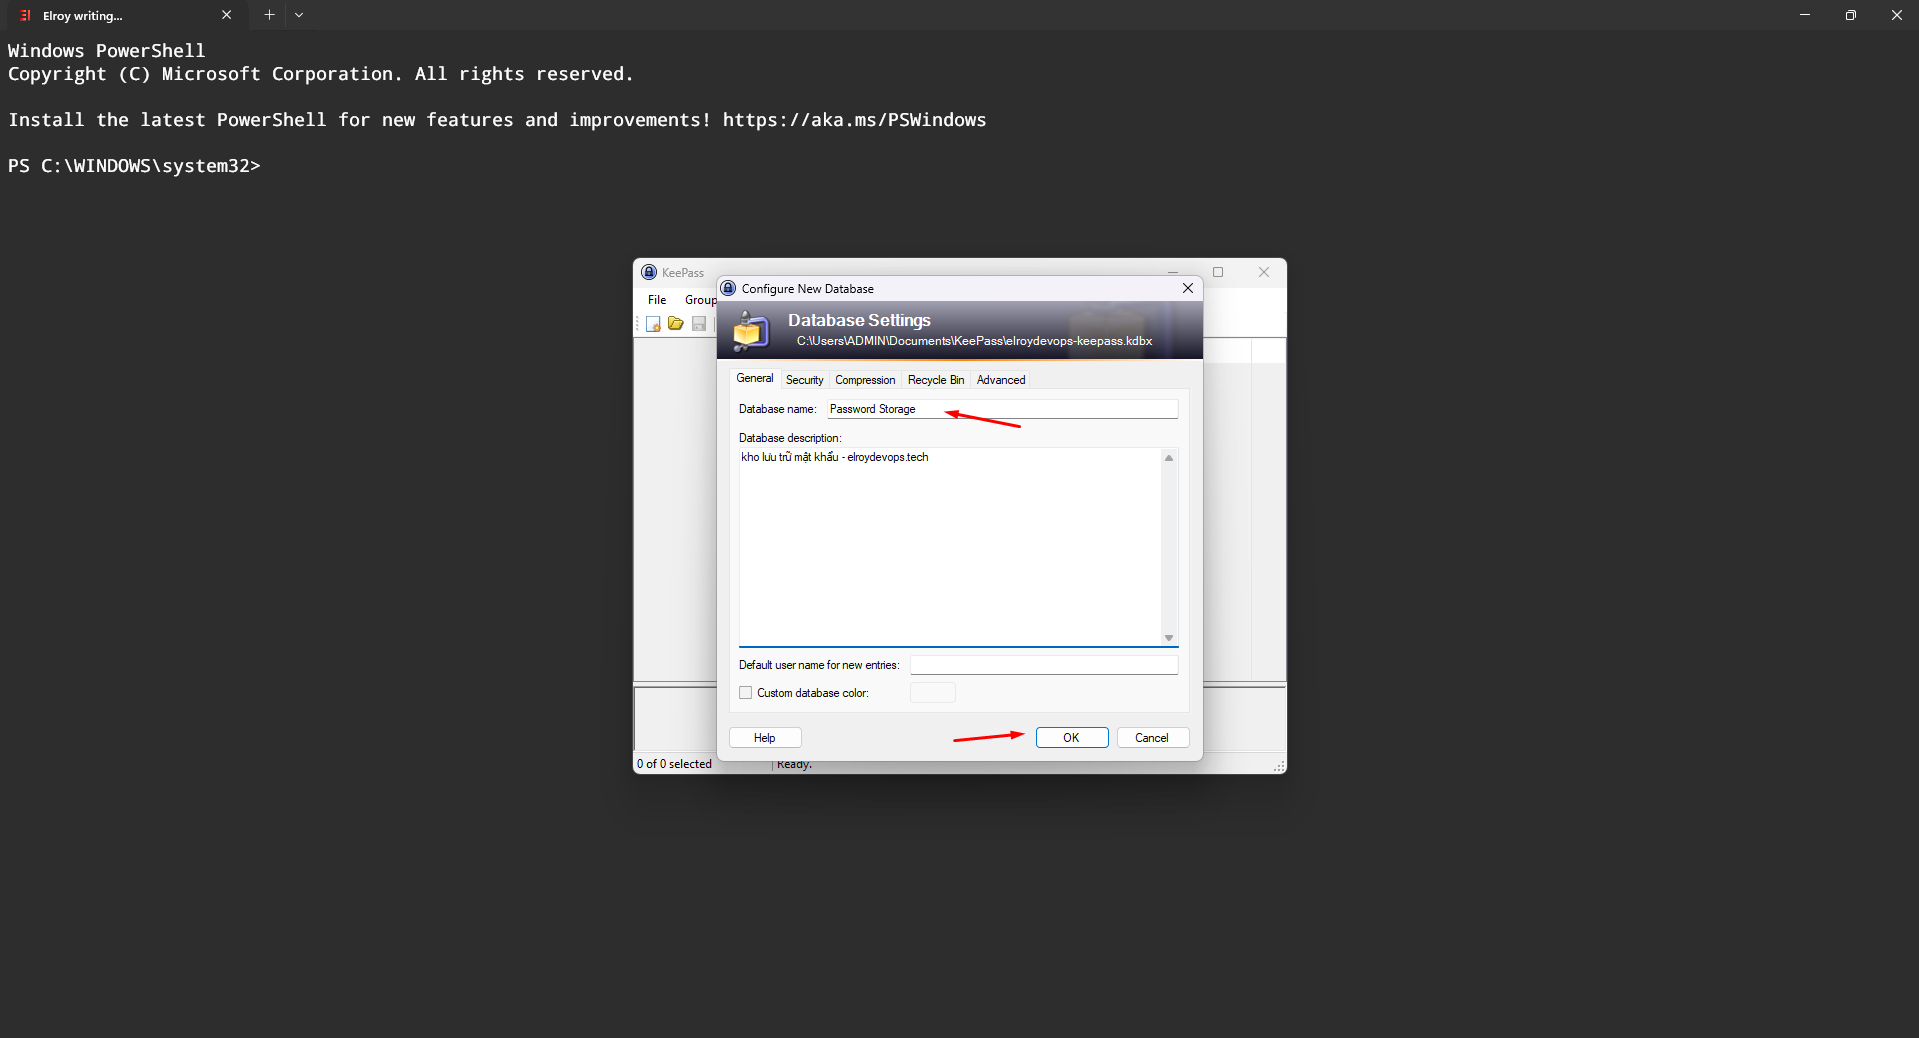Image resolution: width=1919 pixels, height=1038 pixels.
Task: Restore down the Windows Terminal window
Action: 1851,15
